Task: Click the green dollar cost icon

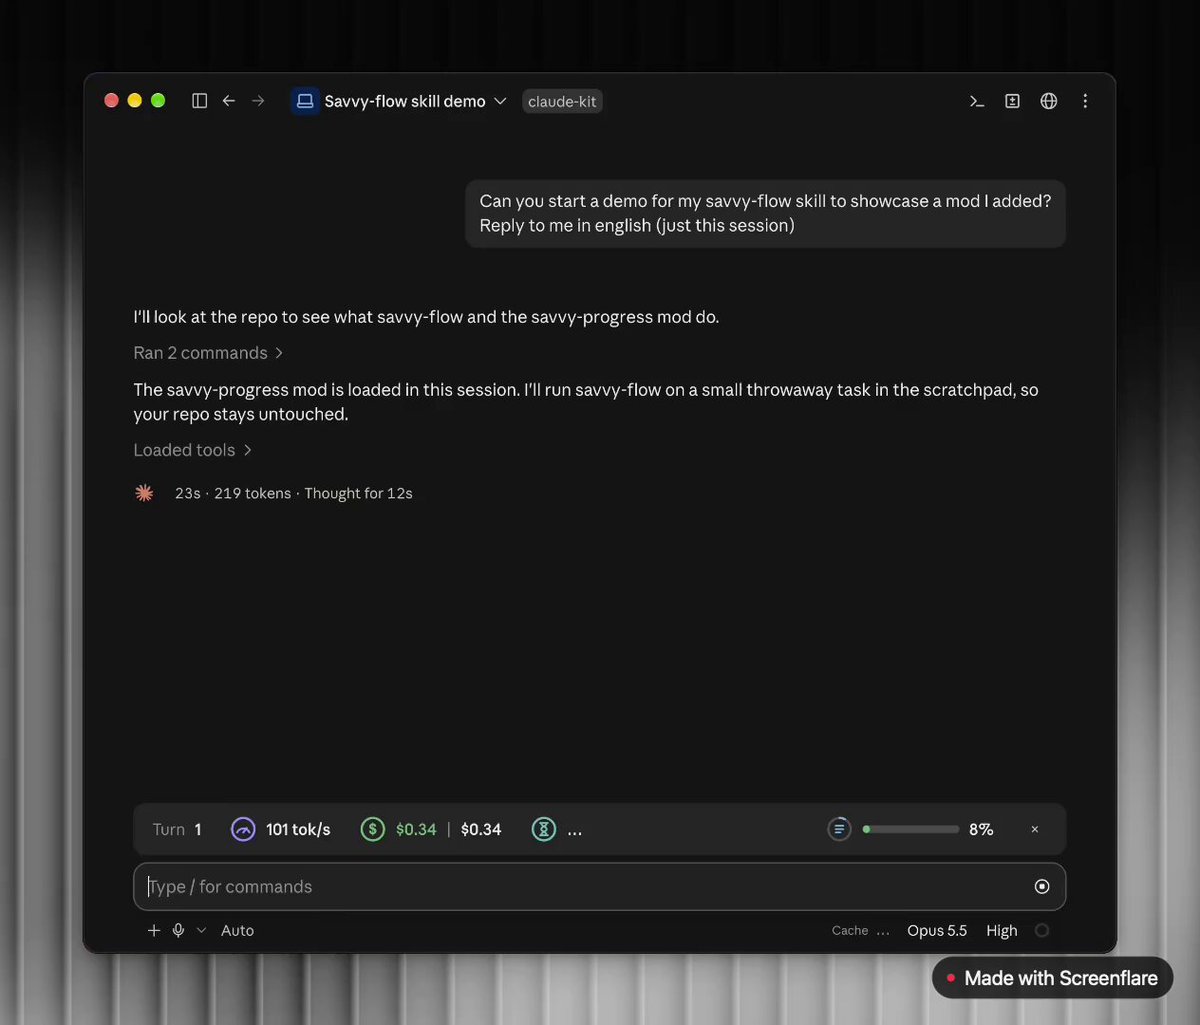Action: click(373, 829)
